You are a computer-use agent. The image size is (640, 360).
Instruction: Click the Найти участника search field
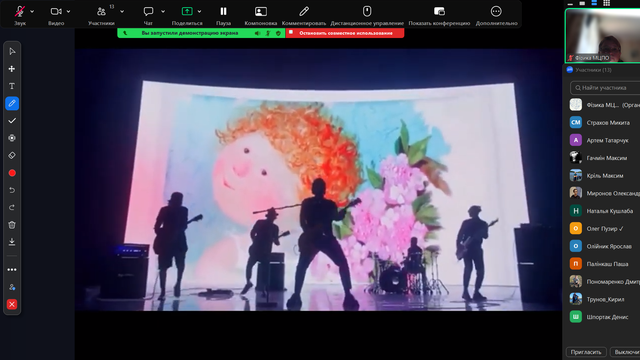coord(605,88)
